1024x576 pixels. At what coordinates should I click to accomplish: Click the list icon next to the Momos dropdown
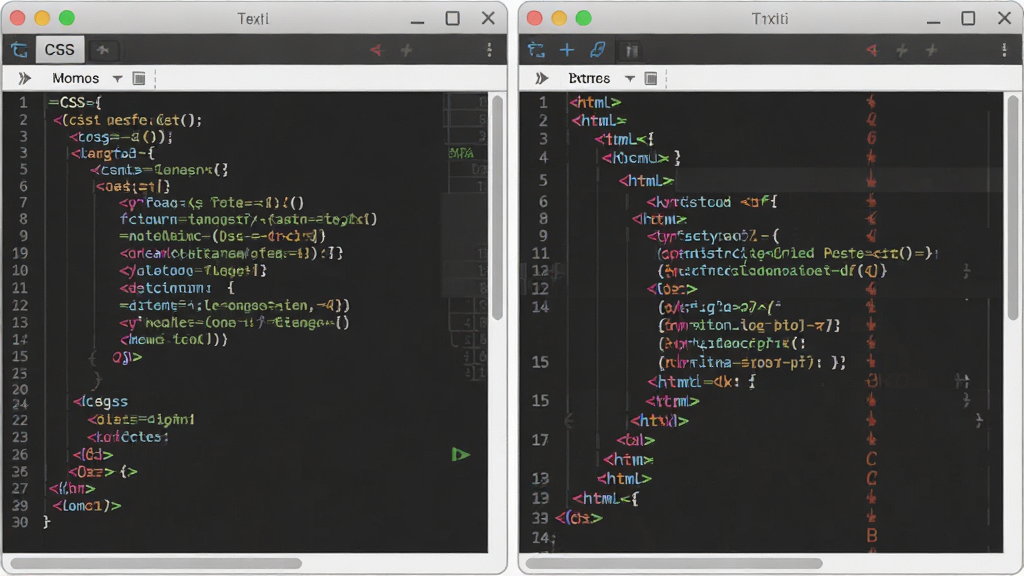click(138, 78)
